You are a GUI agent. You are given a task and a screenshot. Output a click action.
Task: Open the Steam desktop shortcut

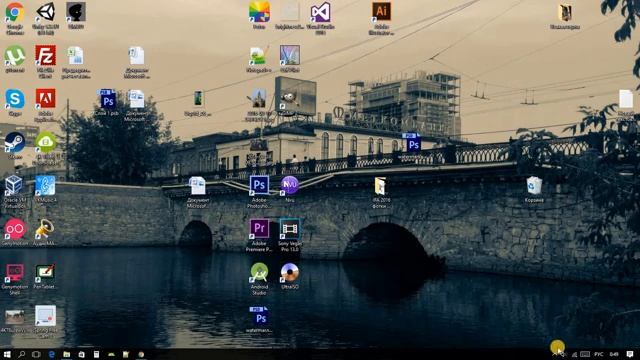(15, 142)
